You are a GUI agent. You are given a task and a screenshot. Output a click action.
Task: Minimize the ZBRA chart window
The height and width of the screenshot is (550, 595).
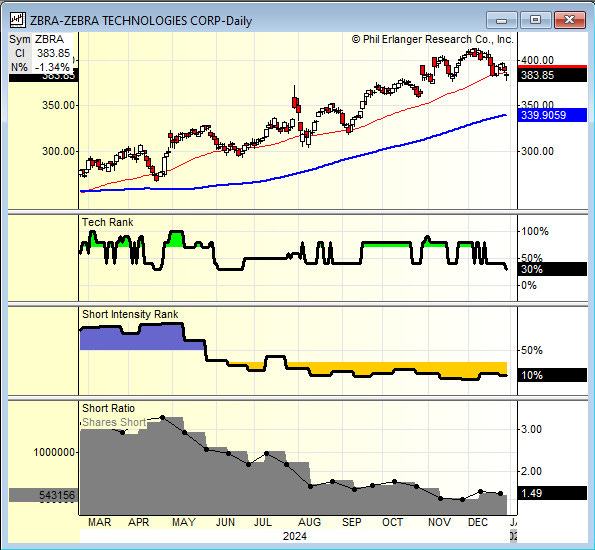(x=501, y=20)
